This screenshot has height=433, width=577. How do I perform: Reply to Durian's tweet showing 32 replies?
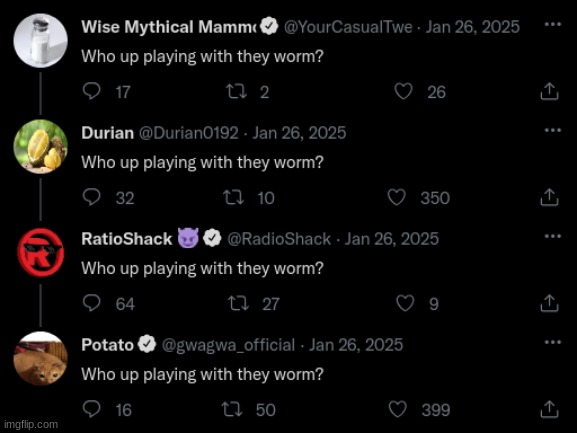91,198
